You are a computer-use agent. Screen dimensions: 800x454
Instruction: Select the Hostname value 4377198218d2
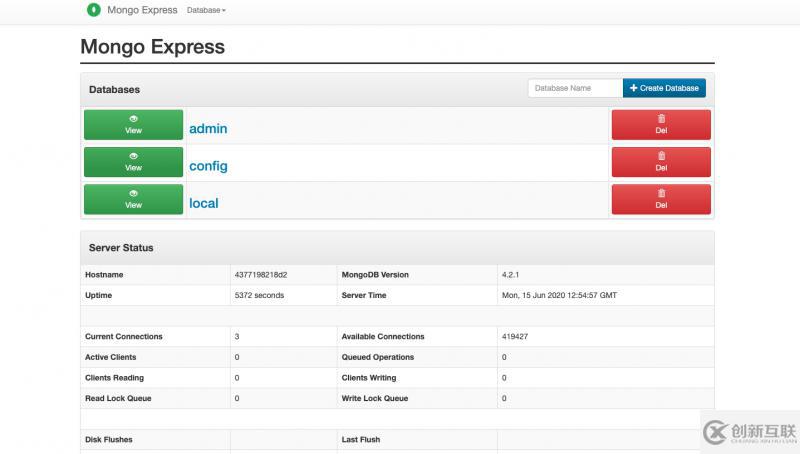tap(261, 275)
